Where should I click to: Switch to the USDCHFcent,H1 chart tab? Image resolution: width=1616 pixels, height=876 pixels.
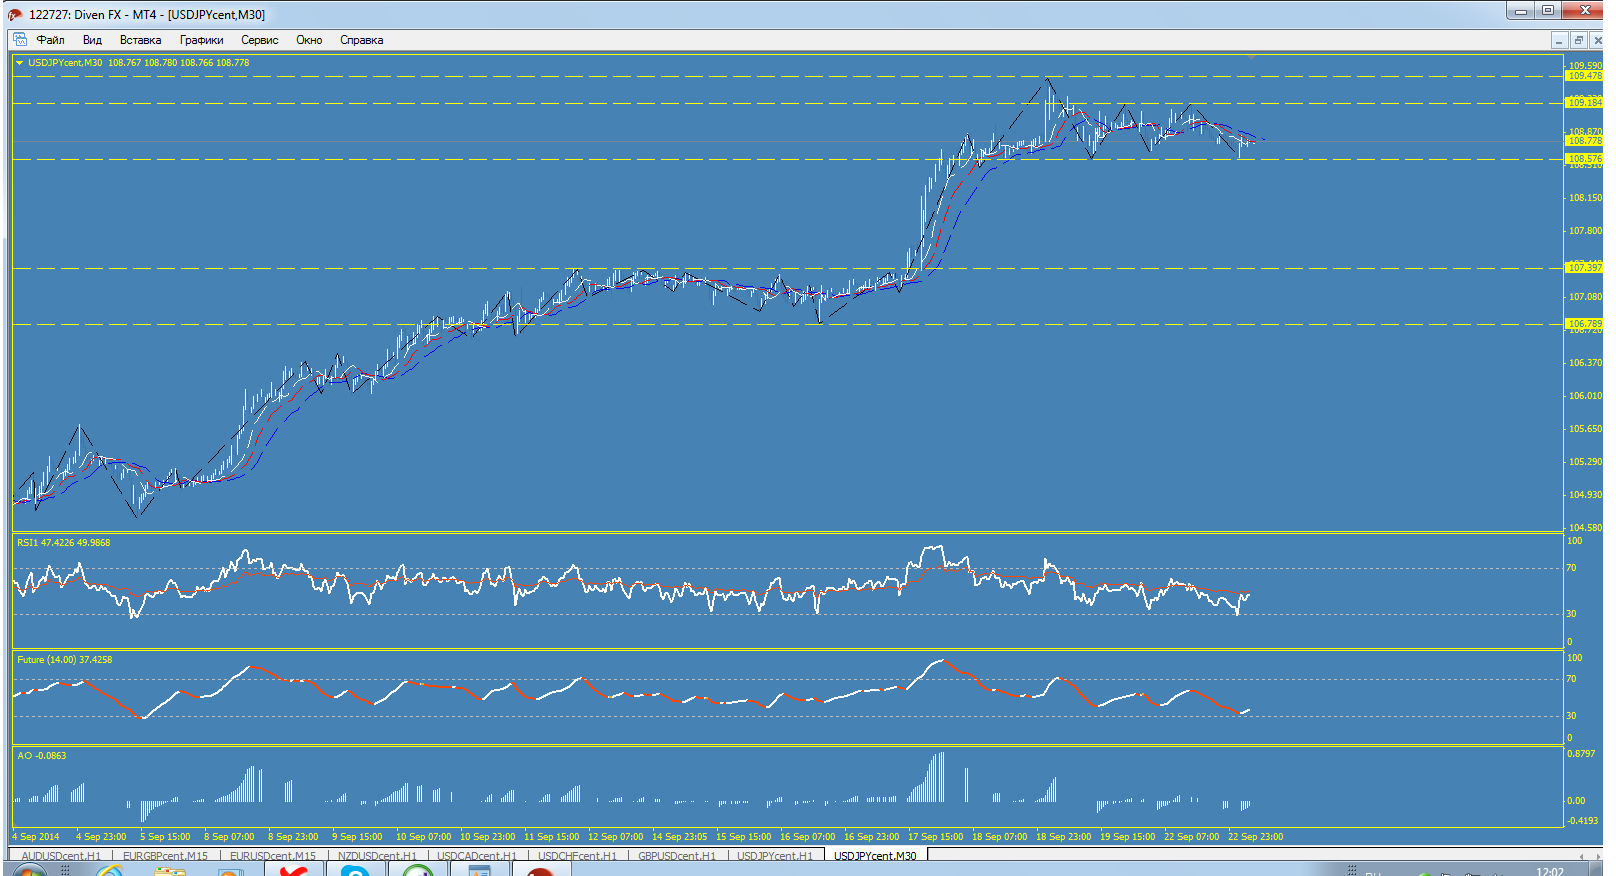pyautogui.click(x=577, y=856)
